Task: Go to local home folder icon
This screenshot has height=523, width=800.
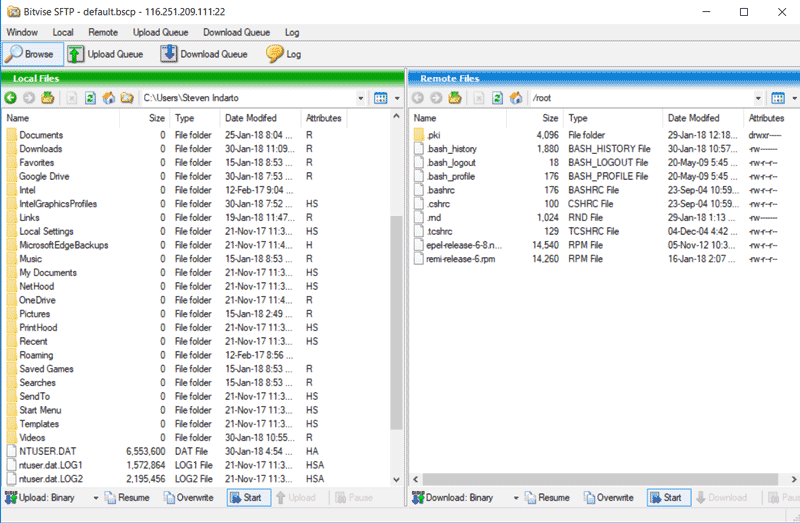Action: coord(109,98)
